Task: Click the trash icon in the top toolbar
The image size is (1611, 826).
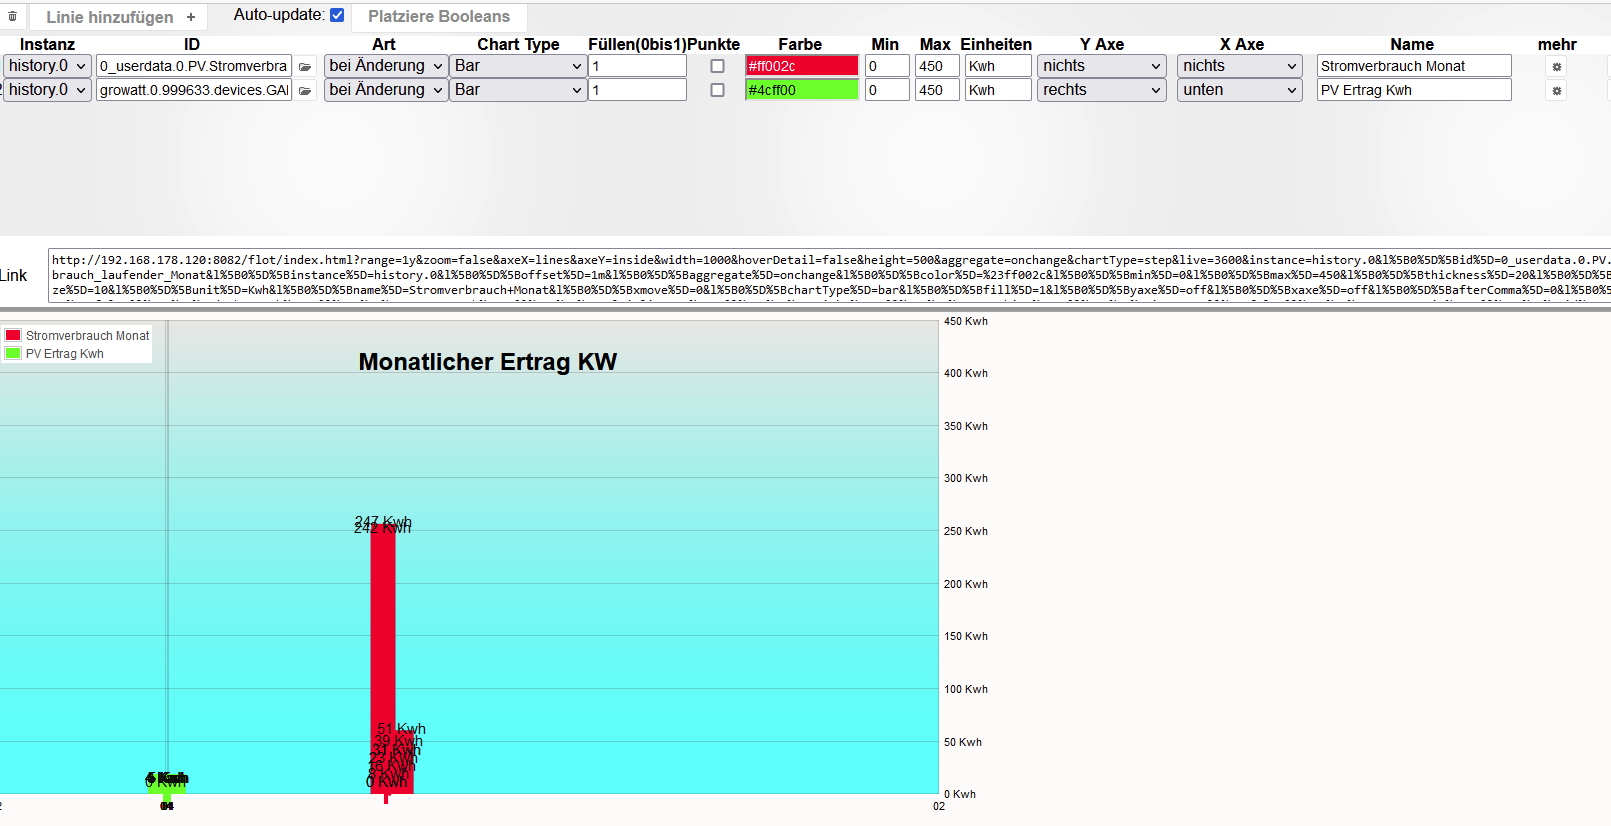Action: pyautogui.click(x=12, y=17)
